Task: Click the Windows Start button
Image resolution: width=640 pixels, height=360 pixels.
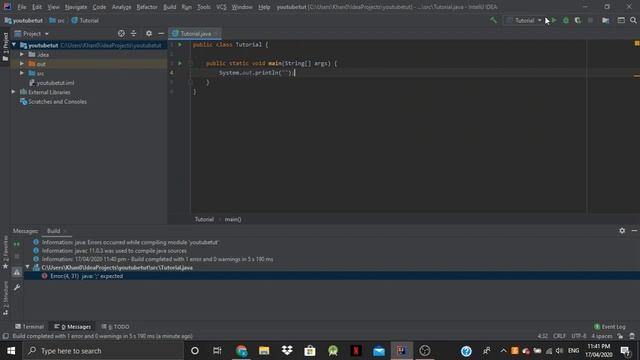Action: pyautogui.click(x=11, y=351)
